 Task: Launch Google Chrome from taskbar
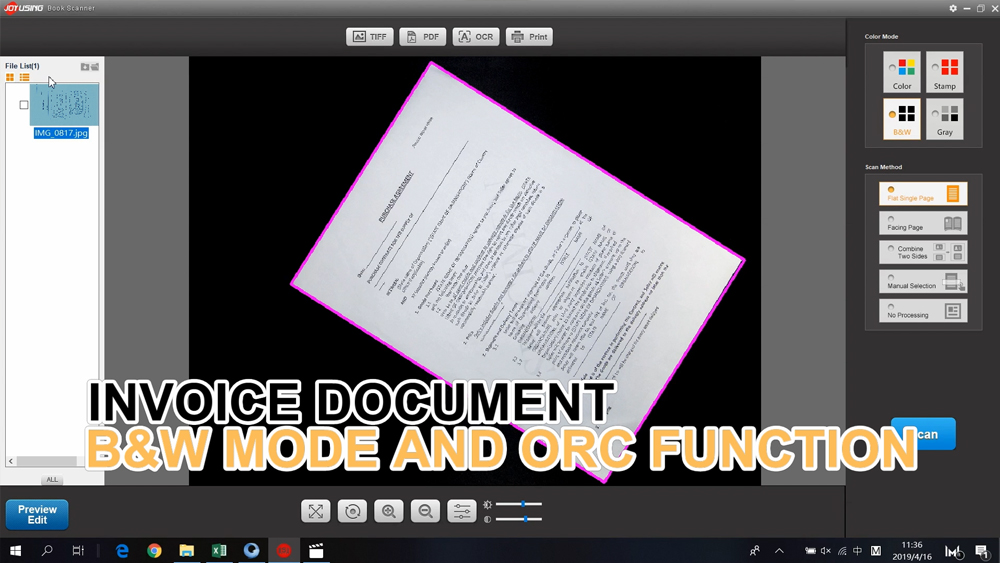pyautogui.click(x=154, y=550)
